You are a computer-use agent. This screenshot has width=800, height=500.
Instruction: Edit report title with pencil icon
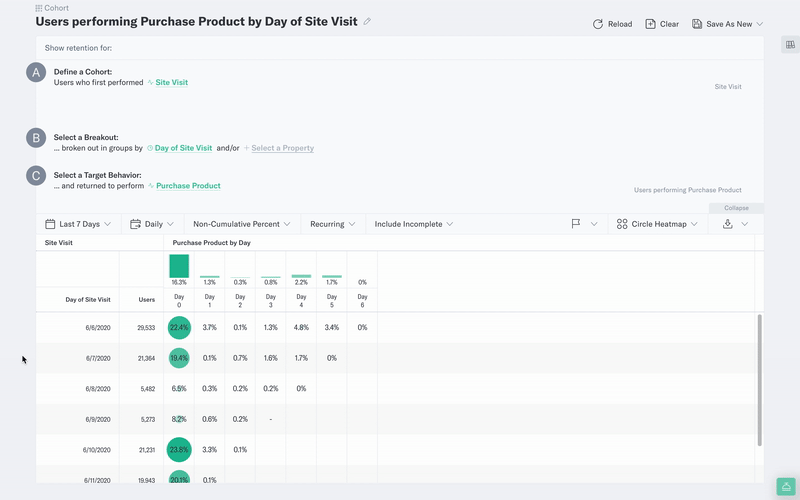(x=367, y=21)
